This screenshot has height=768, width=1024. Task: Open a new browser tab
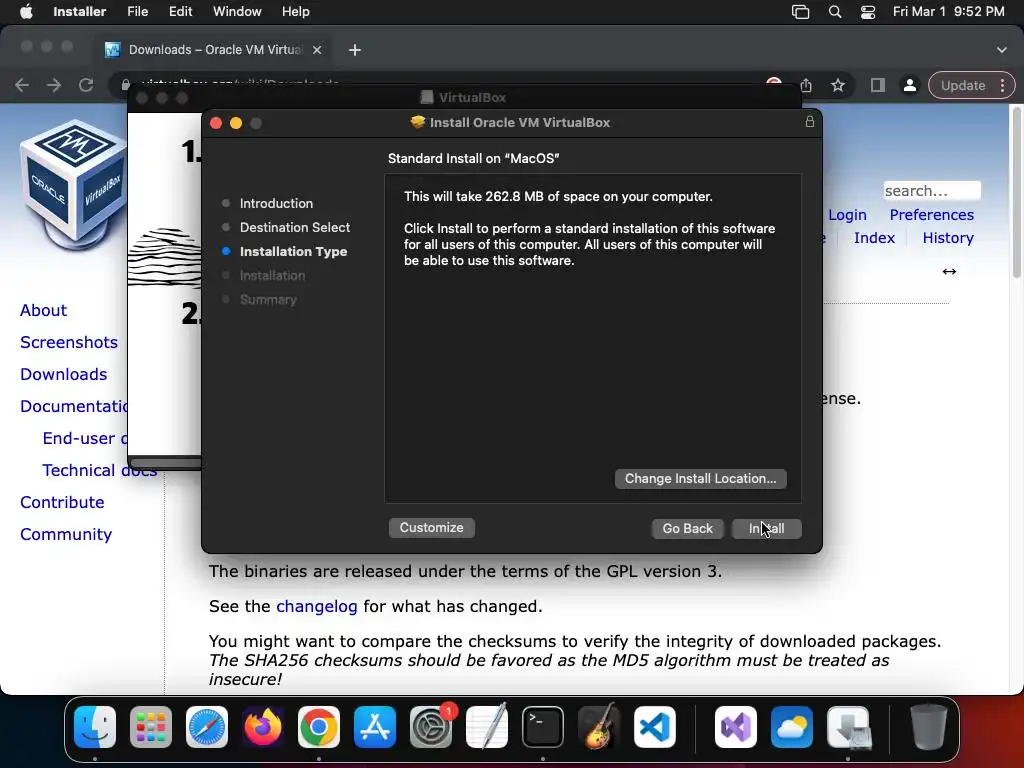pos(355,50)
